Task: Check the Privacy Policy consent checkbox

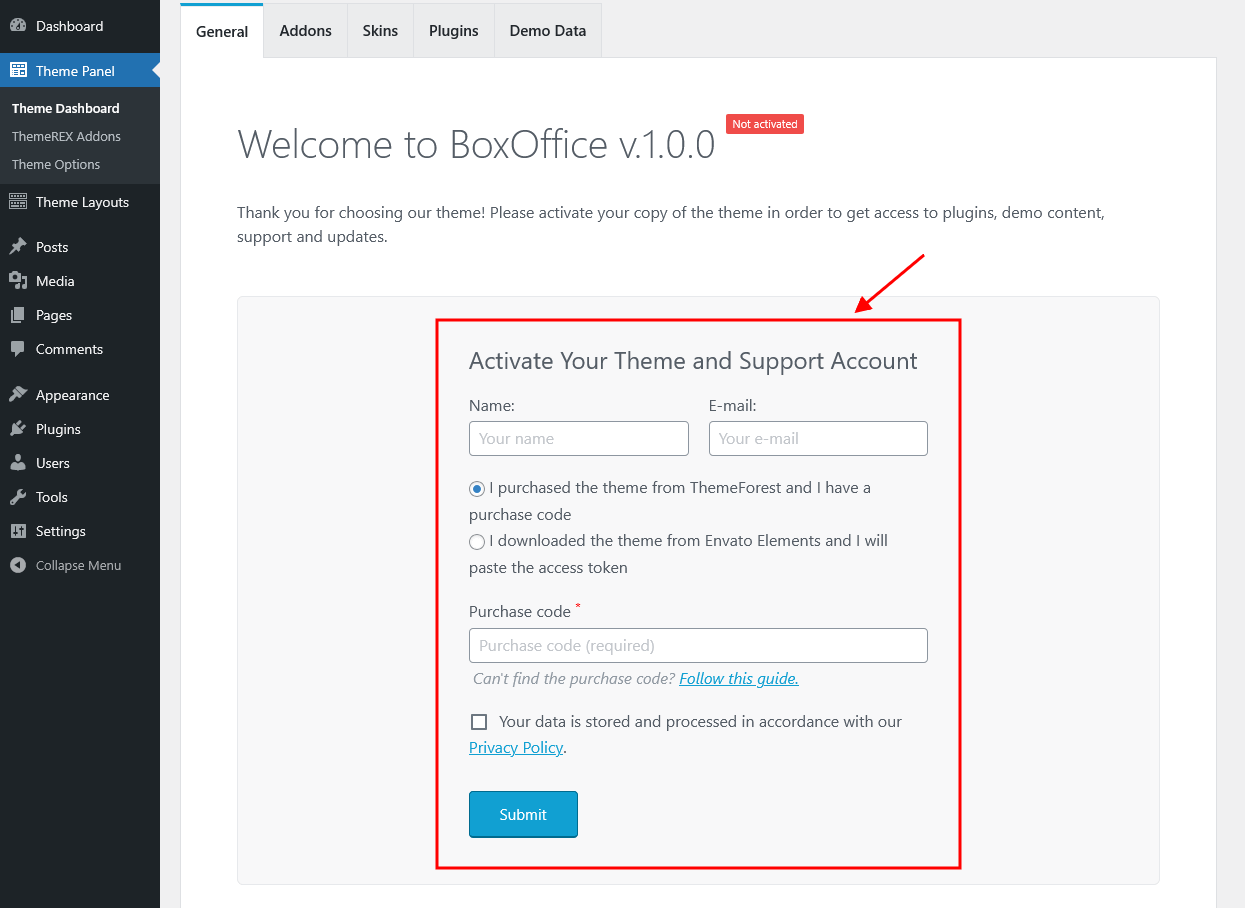Action: pos(479,722)
